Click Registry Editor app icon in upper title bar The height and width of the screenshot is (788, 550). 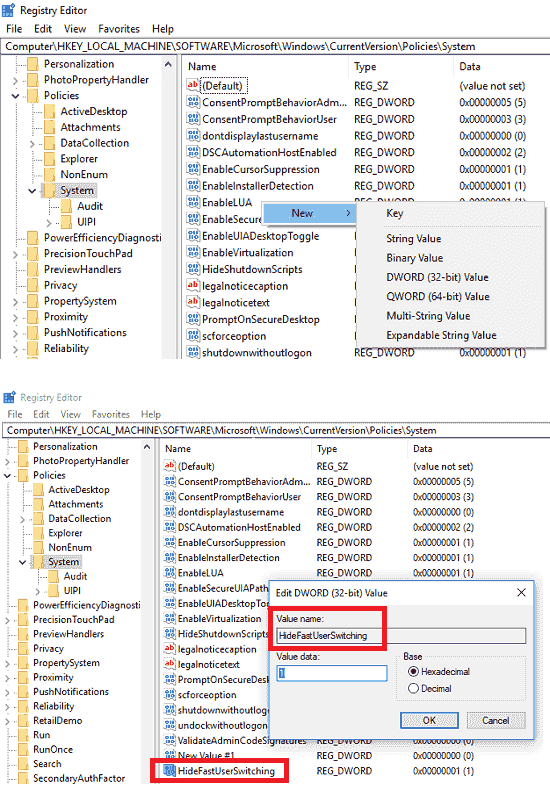[x=9, y=10]
